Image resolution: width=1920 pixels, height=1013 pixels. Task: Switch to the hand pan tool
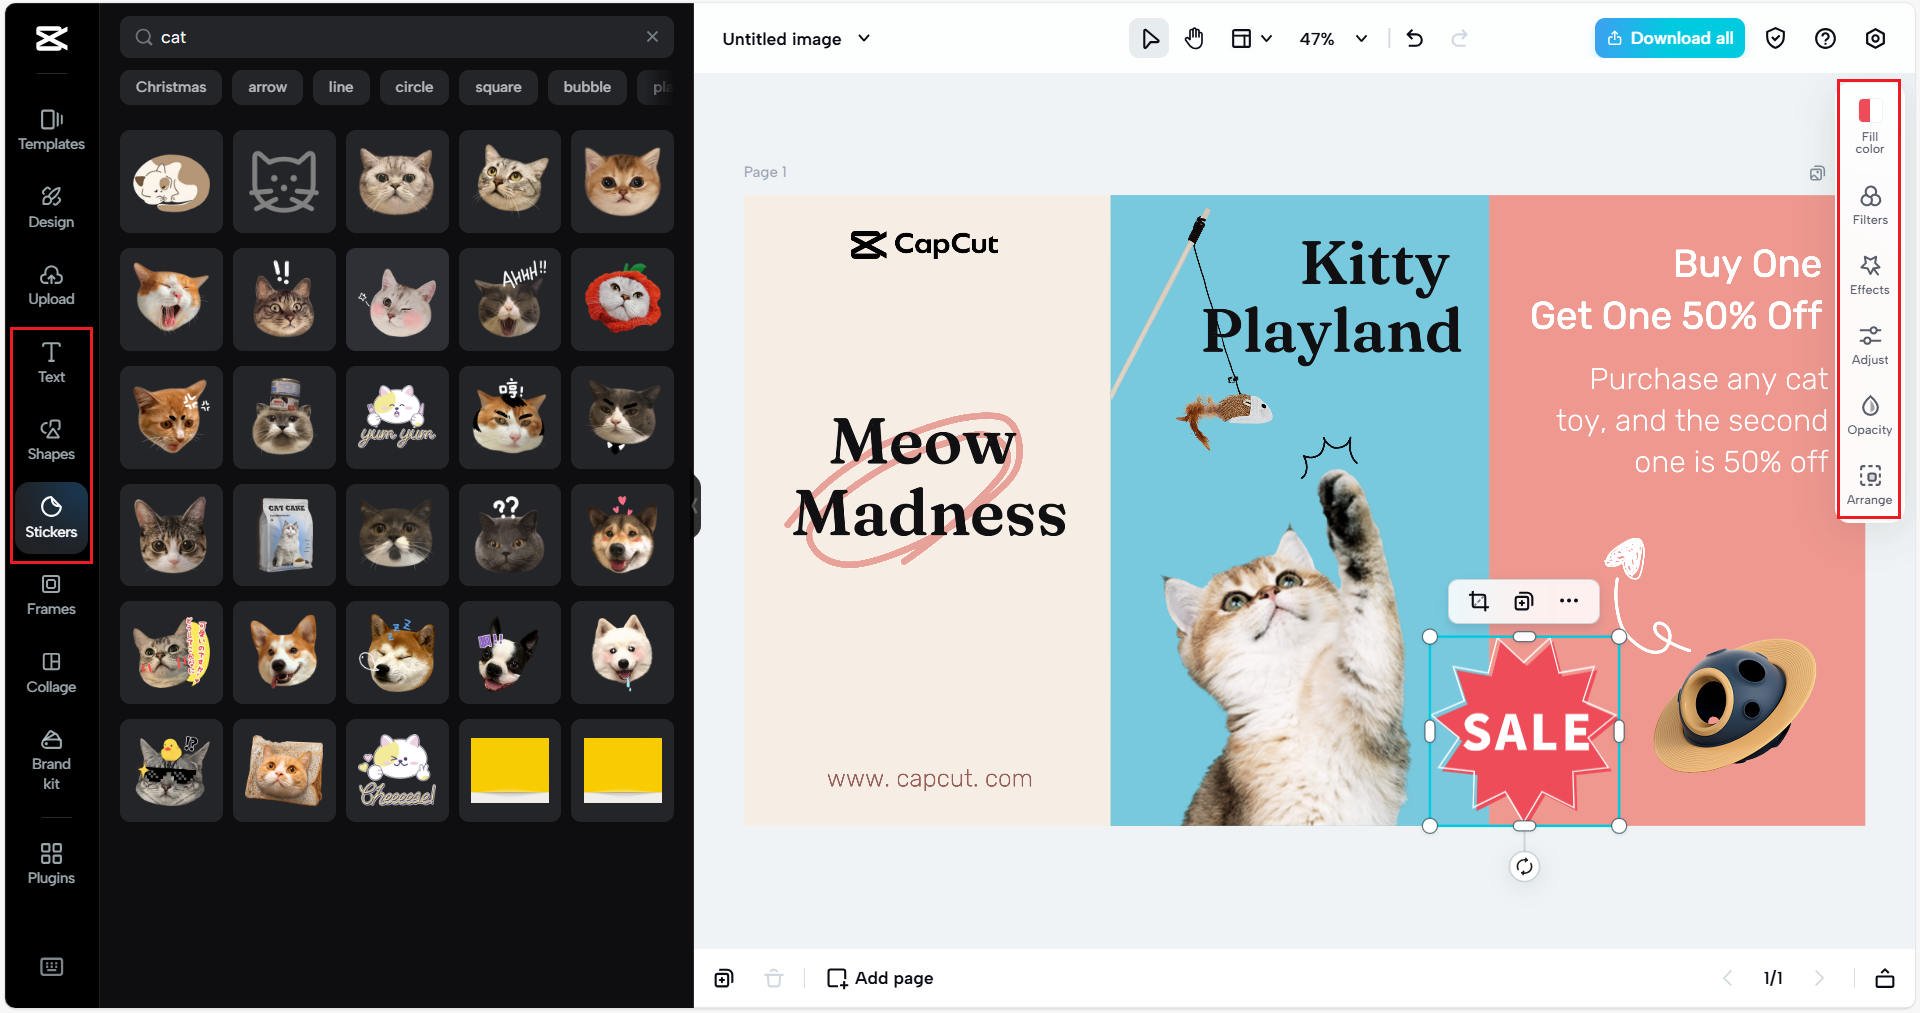[x=1194, y=38]
